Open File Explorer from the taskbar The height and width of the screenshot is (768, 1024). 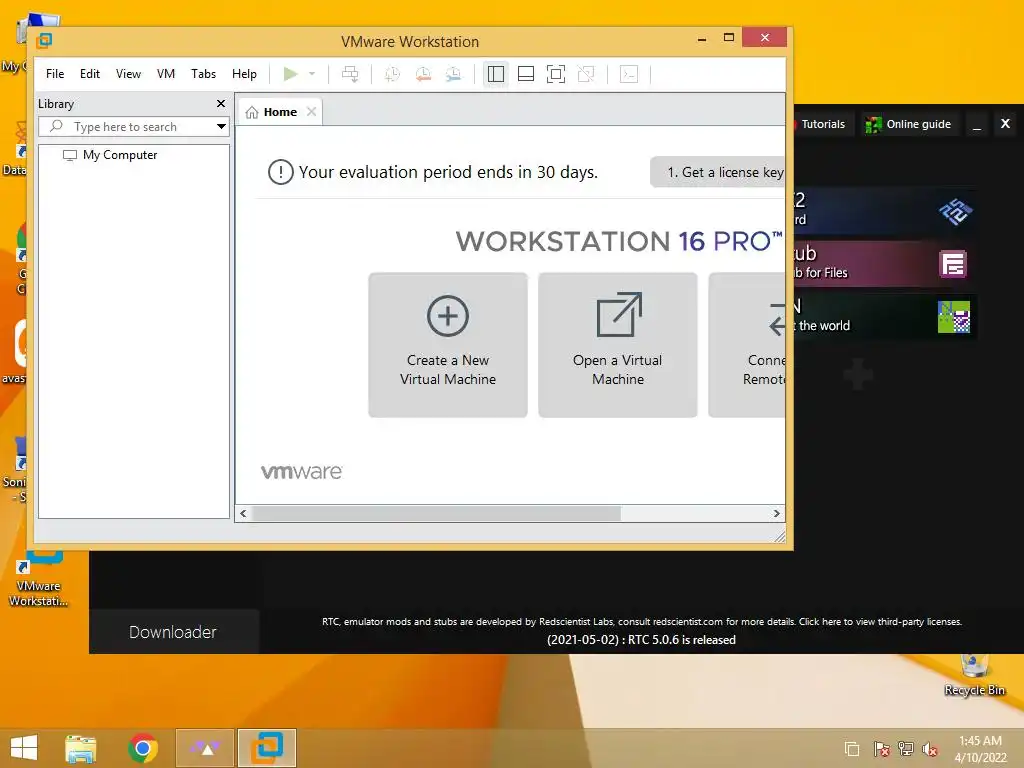80,748
